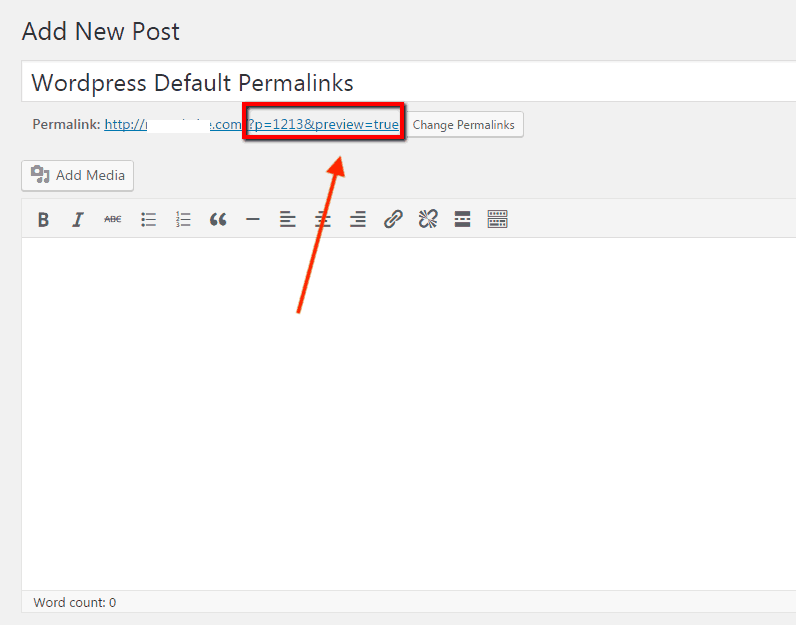This screenshot has width=796, height=625.
Task: Insert horizontal line icon
Action: click(253, 219)
